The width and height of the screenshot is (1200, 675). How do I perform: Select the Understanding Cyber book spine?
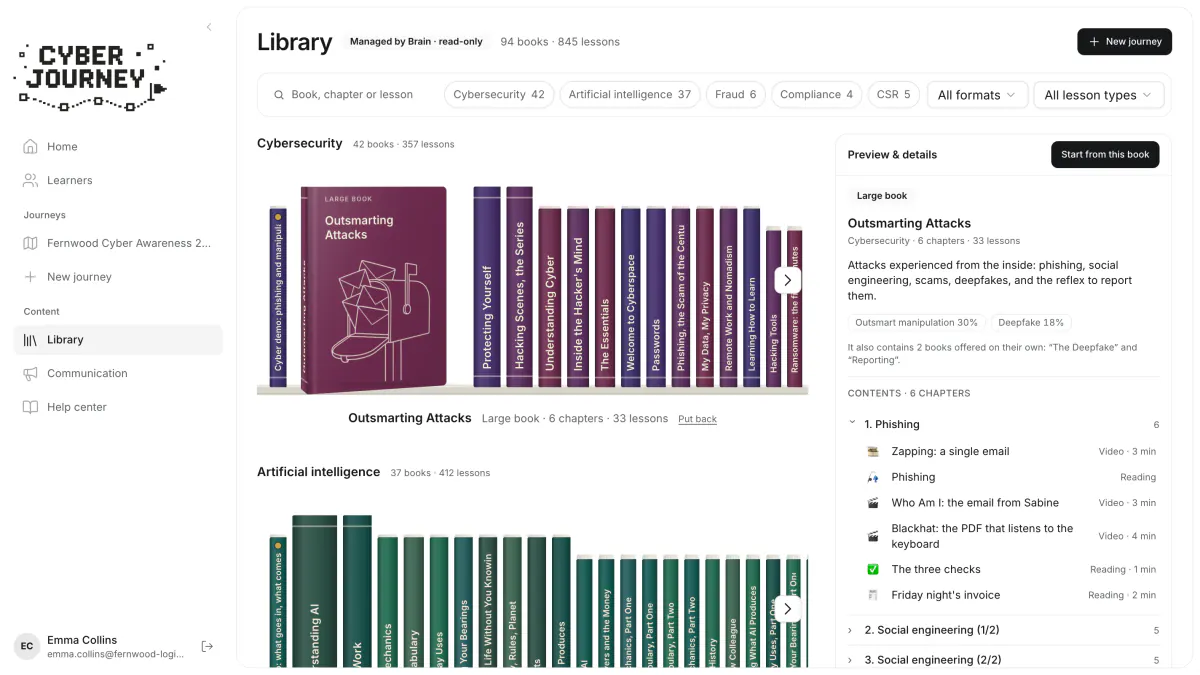[x=550, y=297]
